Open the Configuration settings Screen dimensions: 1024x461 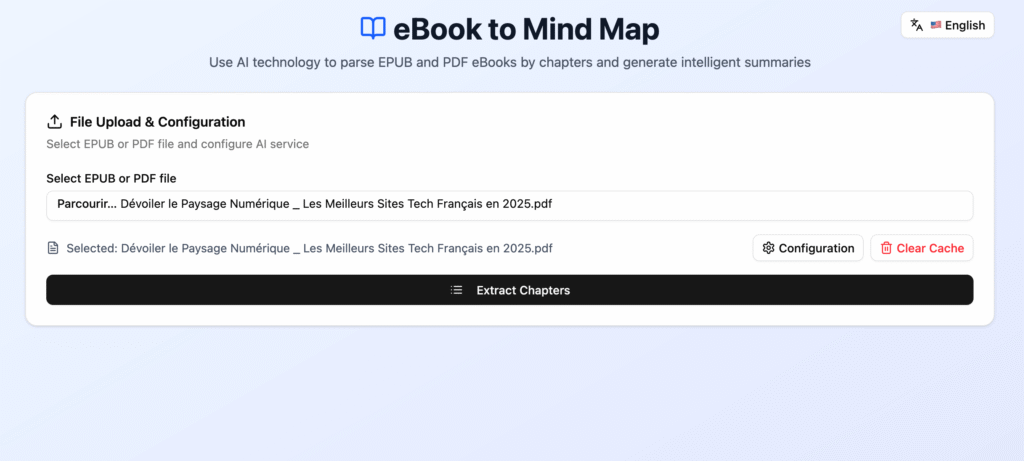tap(808, 248)
